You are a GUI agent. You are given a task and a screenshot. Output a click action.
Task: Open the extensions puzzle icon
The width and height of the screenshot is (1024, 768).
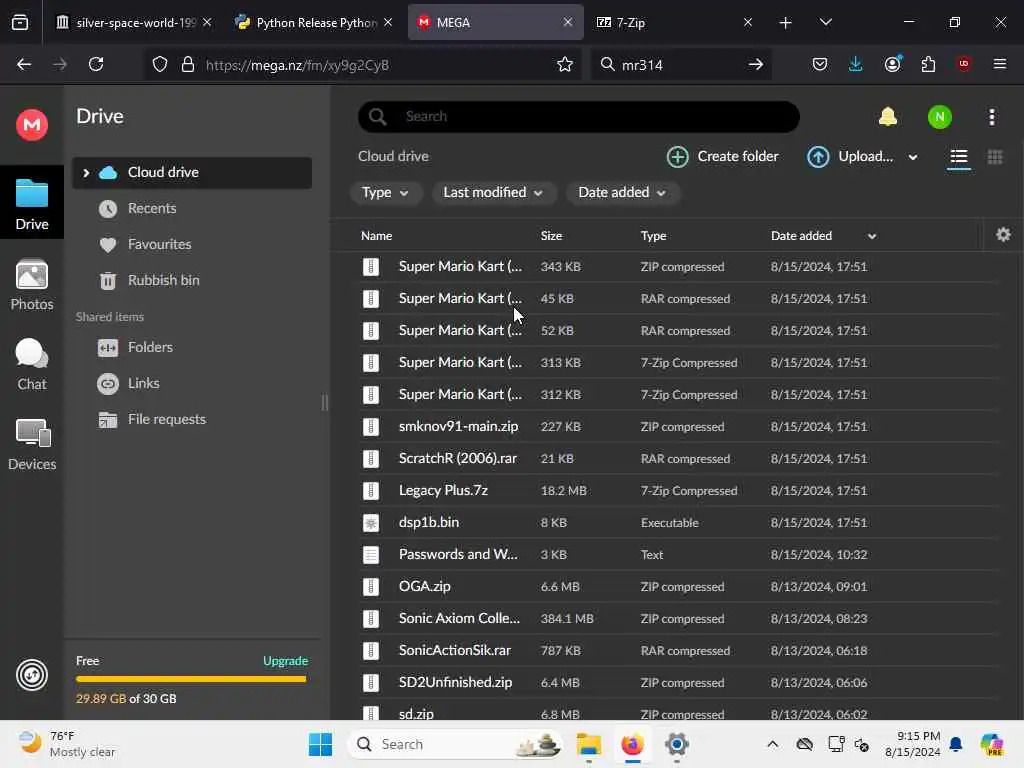(x=928, y=64)
